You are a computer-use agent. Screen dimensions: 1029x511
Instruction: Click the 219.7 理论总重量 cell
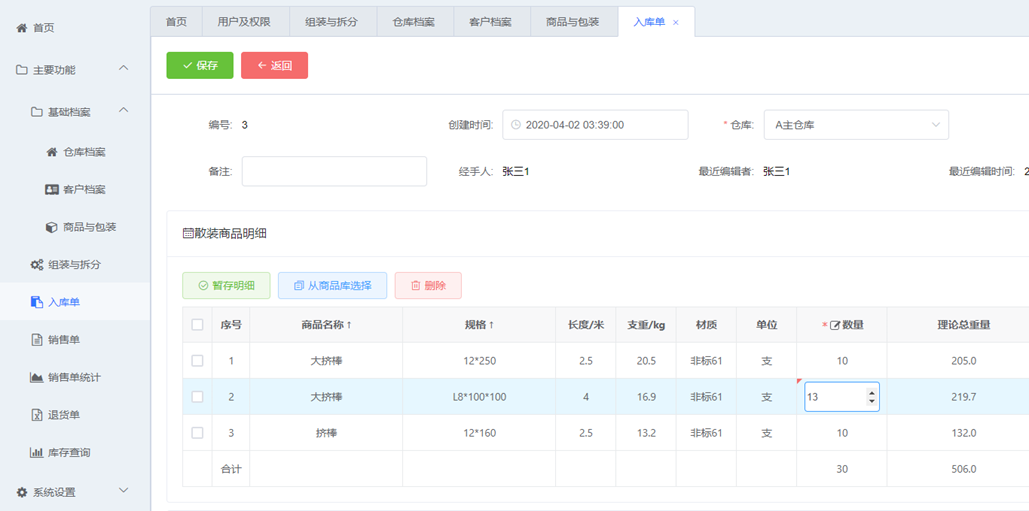coord(963,397)
